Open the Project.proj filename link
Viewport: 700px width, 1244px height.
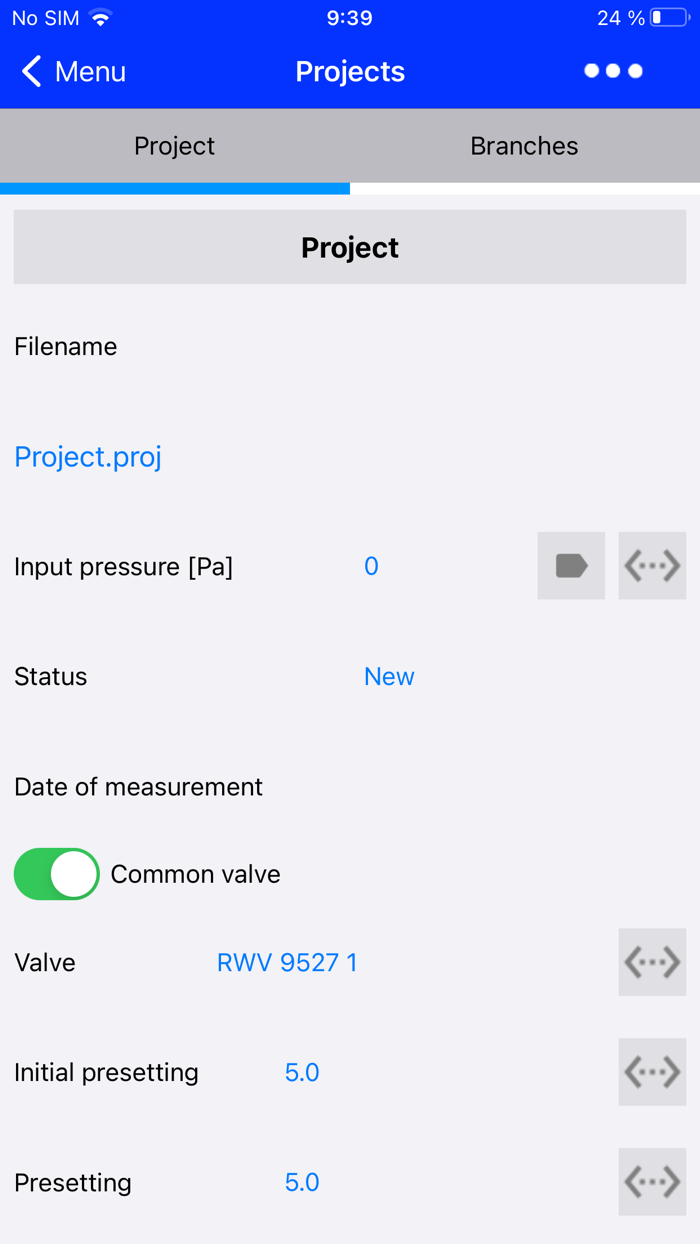(88, 456)
